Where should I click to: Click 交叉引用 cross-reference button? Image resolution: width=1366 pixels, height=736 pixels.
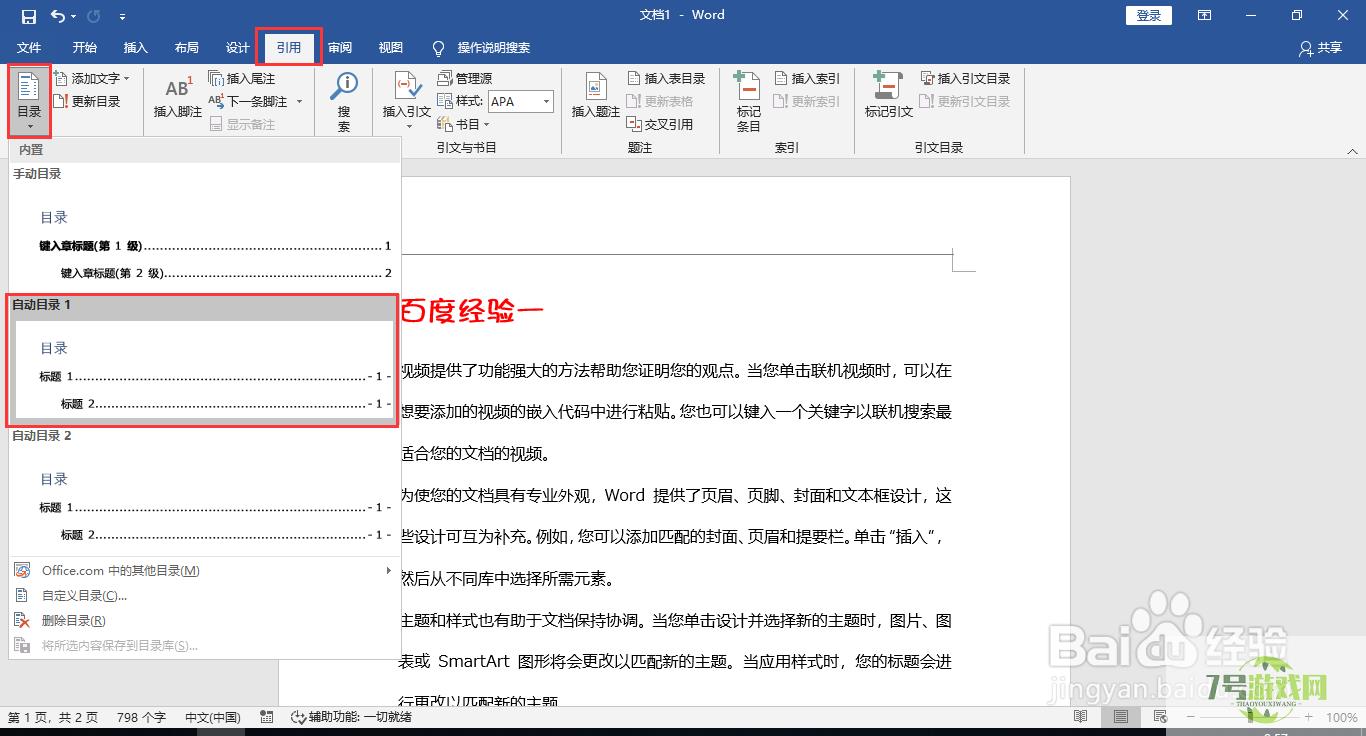point(660,124)
